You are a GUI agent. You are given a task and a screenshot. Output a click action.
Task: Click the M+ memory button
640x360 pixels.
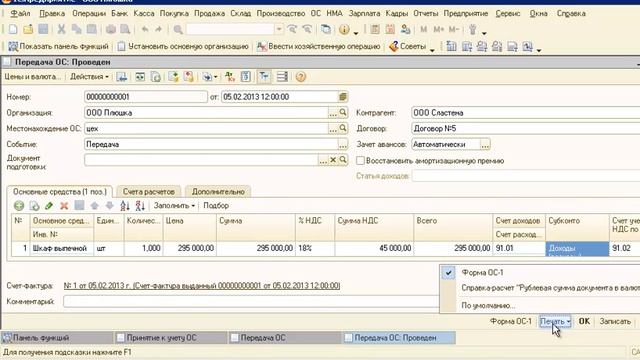coord(439,29)
